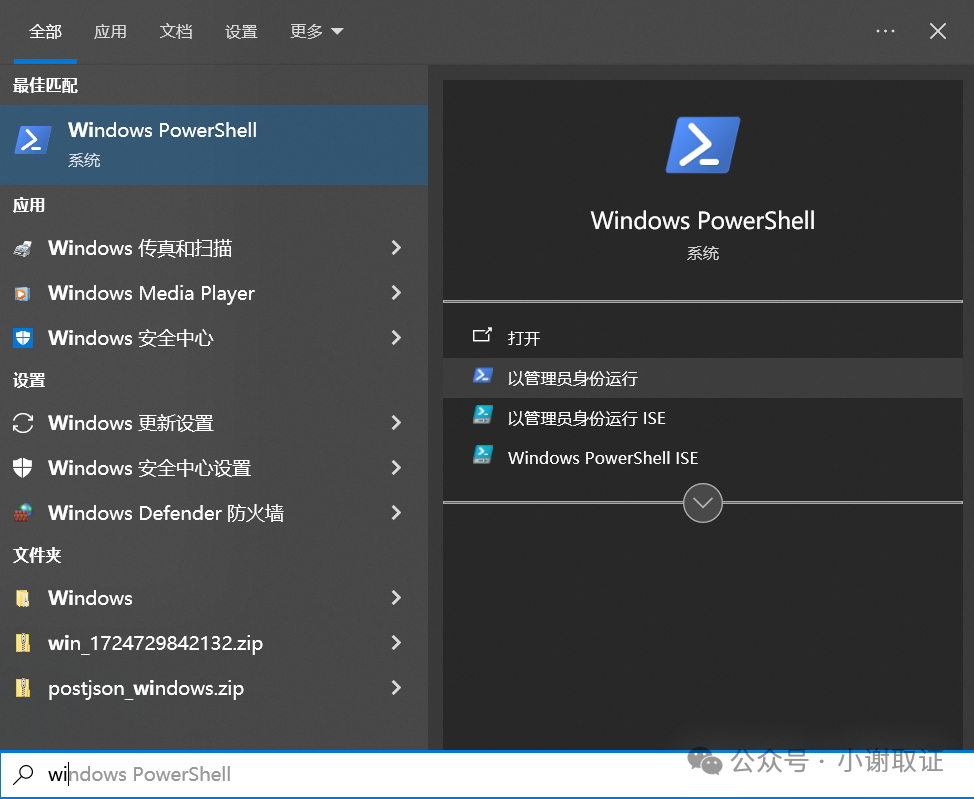Image resolution: width=974 pixels, height=799 pixels.
Task: Click the 打开 action
Action: pyautogui.click(x=525, y=337)
